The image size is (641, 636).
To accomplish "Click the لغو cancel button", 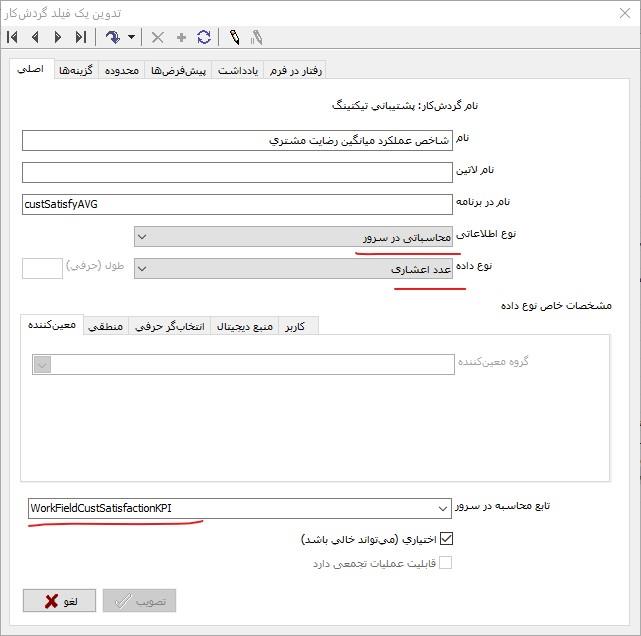I will pos(59,600).
